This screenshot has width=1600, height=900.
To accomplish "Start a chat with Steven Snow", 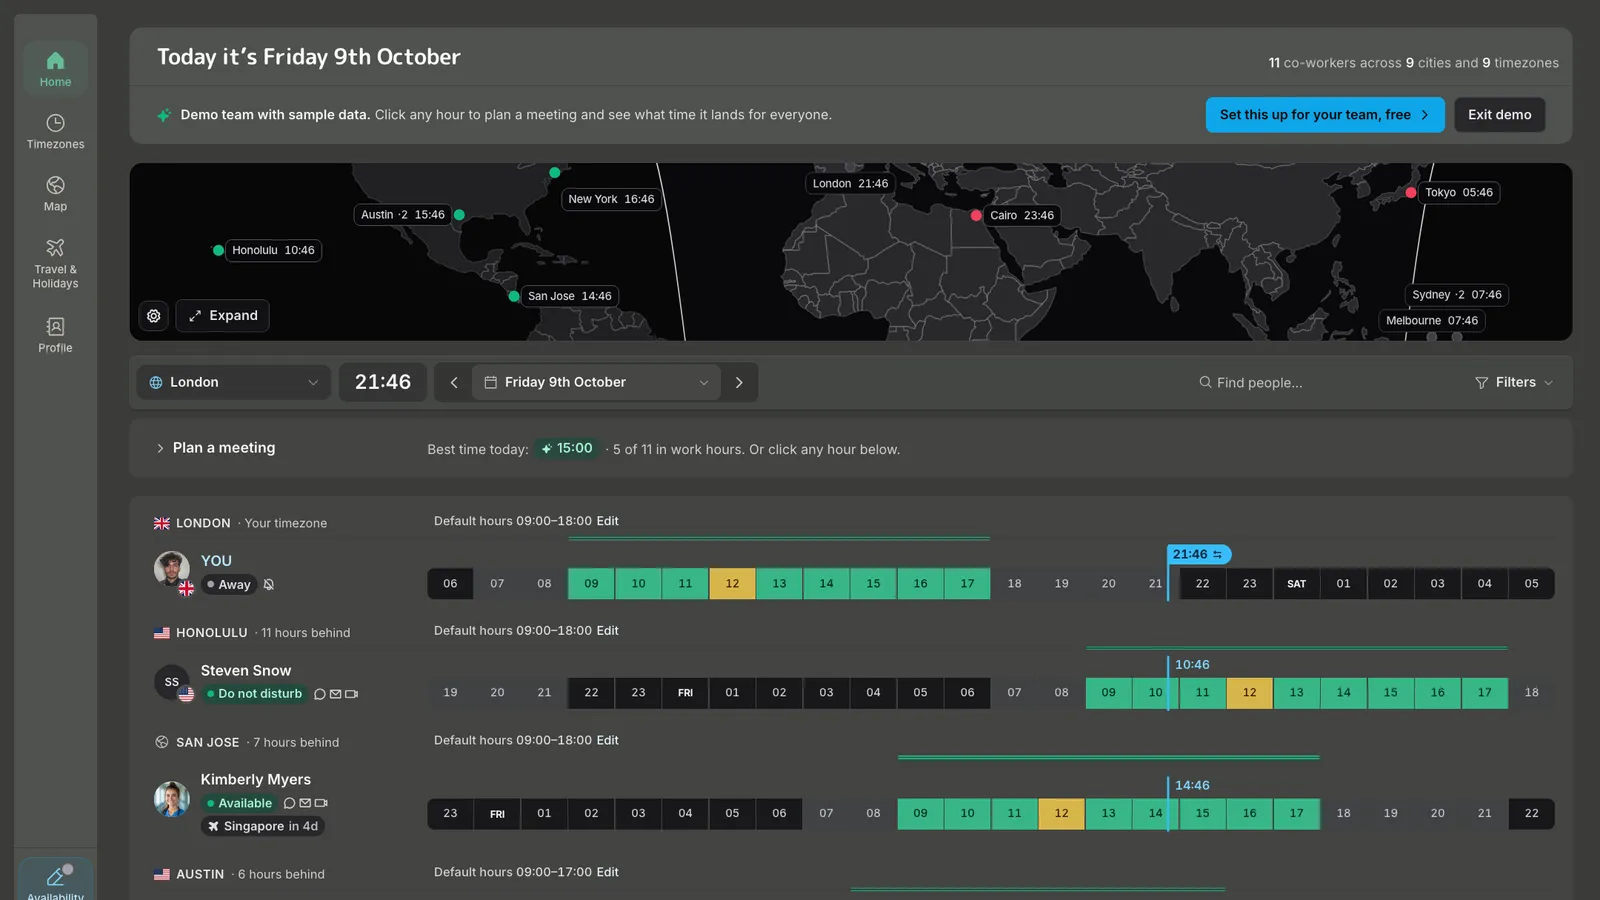I will pyautogui.click(x=320, y=694).
